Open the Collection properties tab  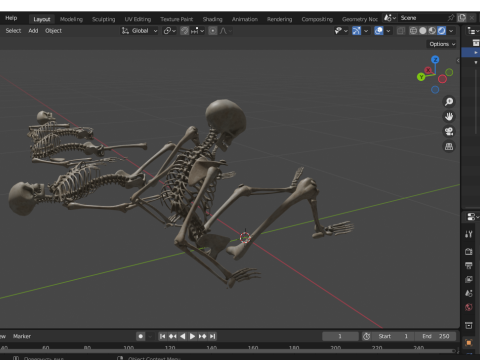tap(469, 325)
